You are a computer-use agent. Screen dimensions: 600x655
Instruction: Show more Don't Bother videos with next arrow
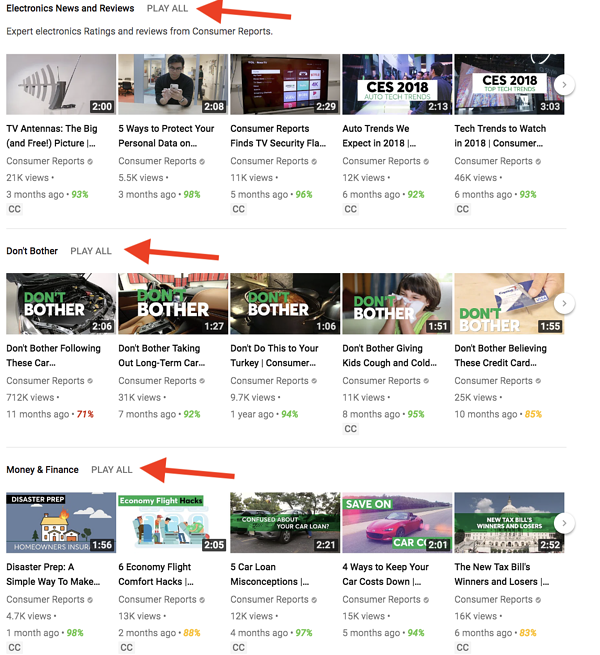coord(564,304)
